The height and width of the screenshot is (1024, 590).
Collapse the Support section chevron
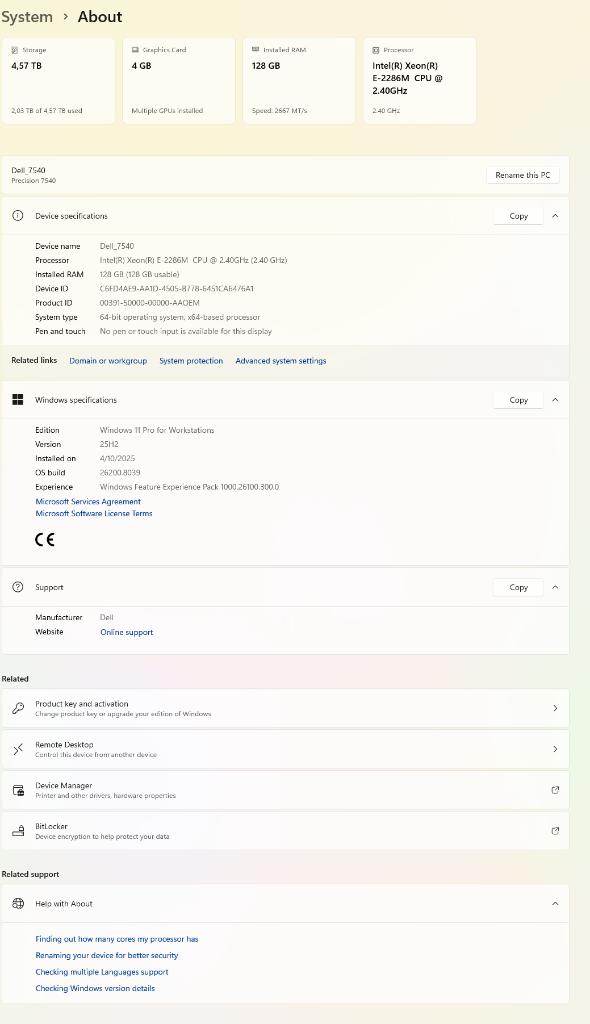(x=555, y=587)
